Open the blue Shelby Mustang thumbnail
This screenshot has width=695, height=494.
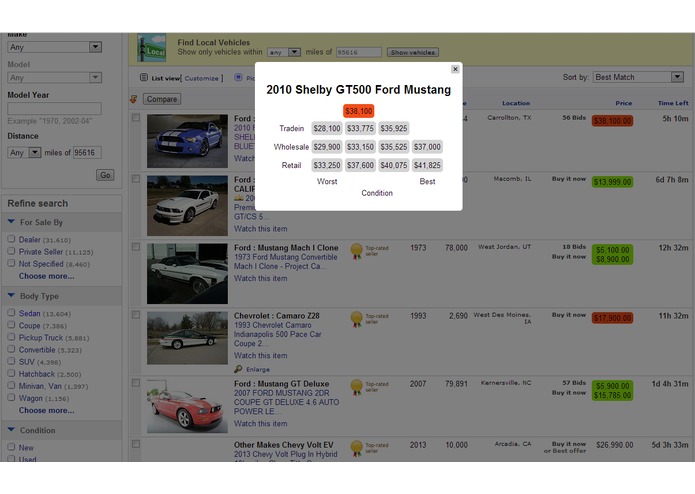click(x=187, y=141)
